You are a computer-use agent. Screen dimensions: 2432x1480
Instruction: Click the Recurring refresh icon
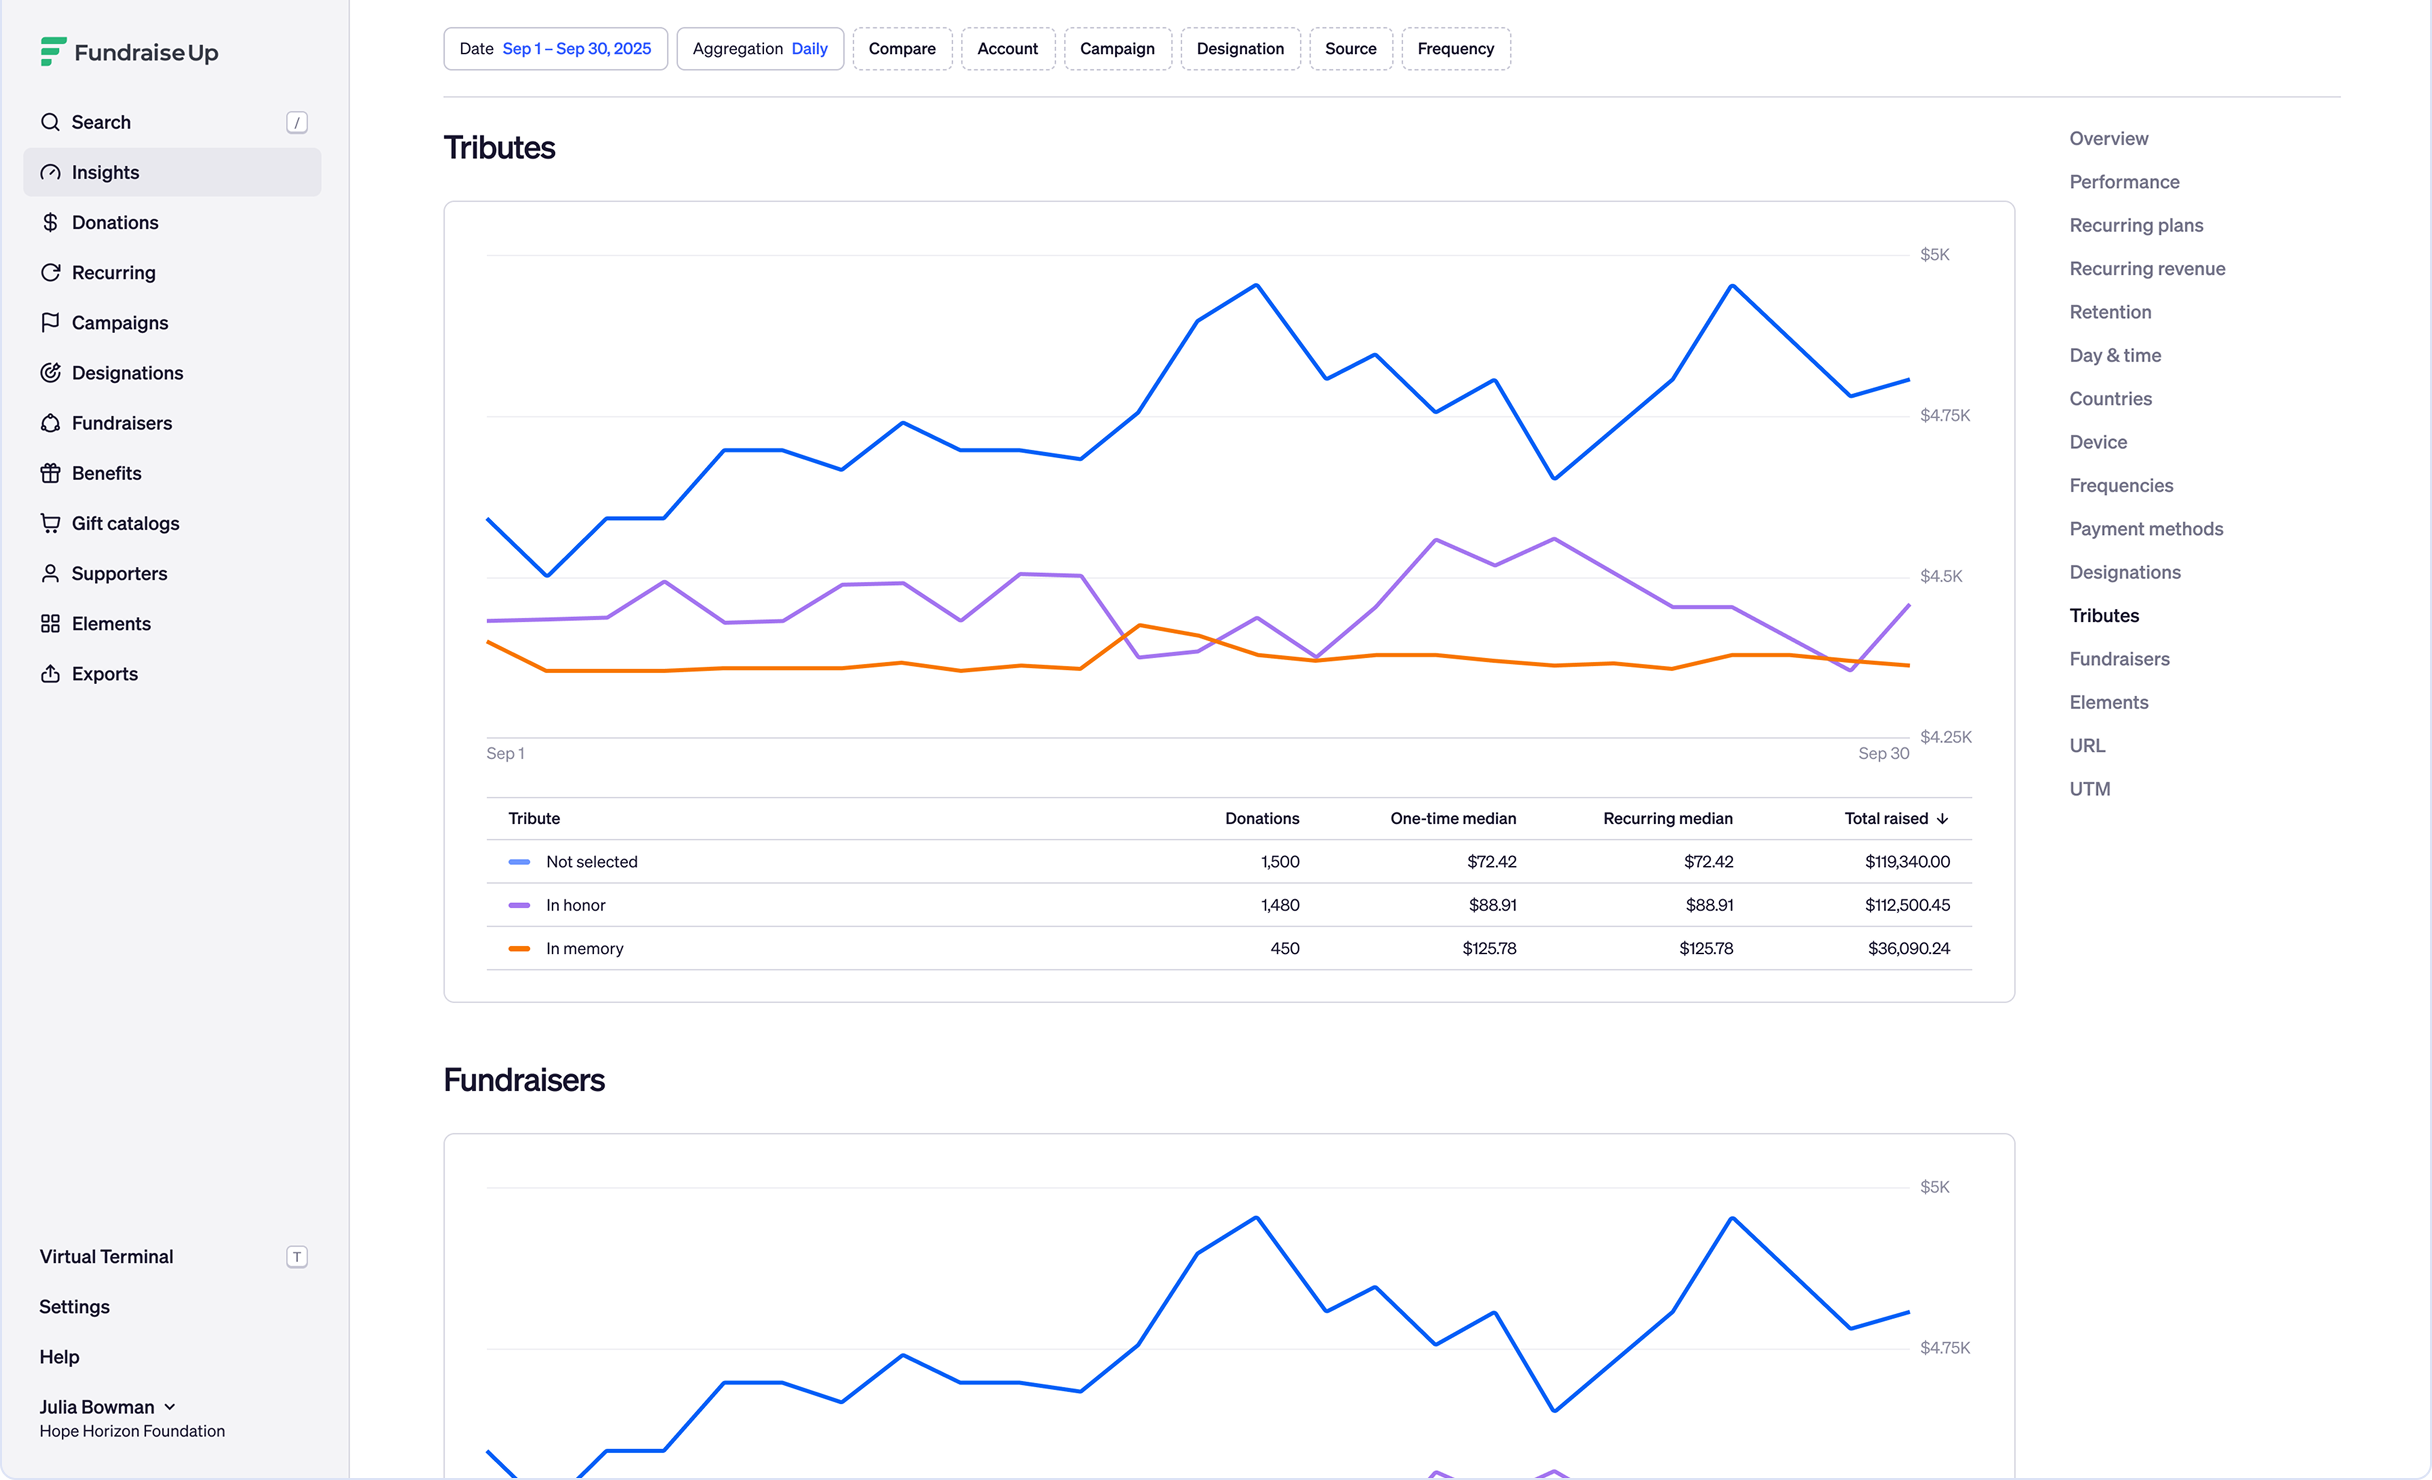50,272
